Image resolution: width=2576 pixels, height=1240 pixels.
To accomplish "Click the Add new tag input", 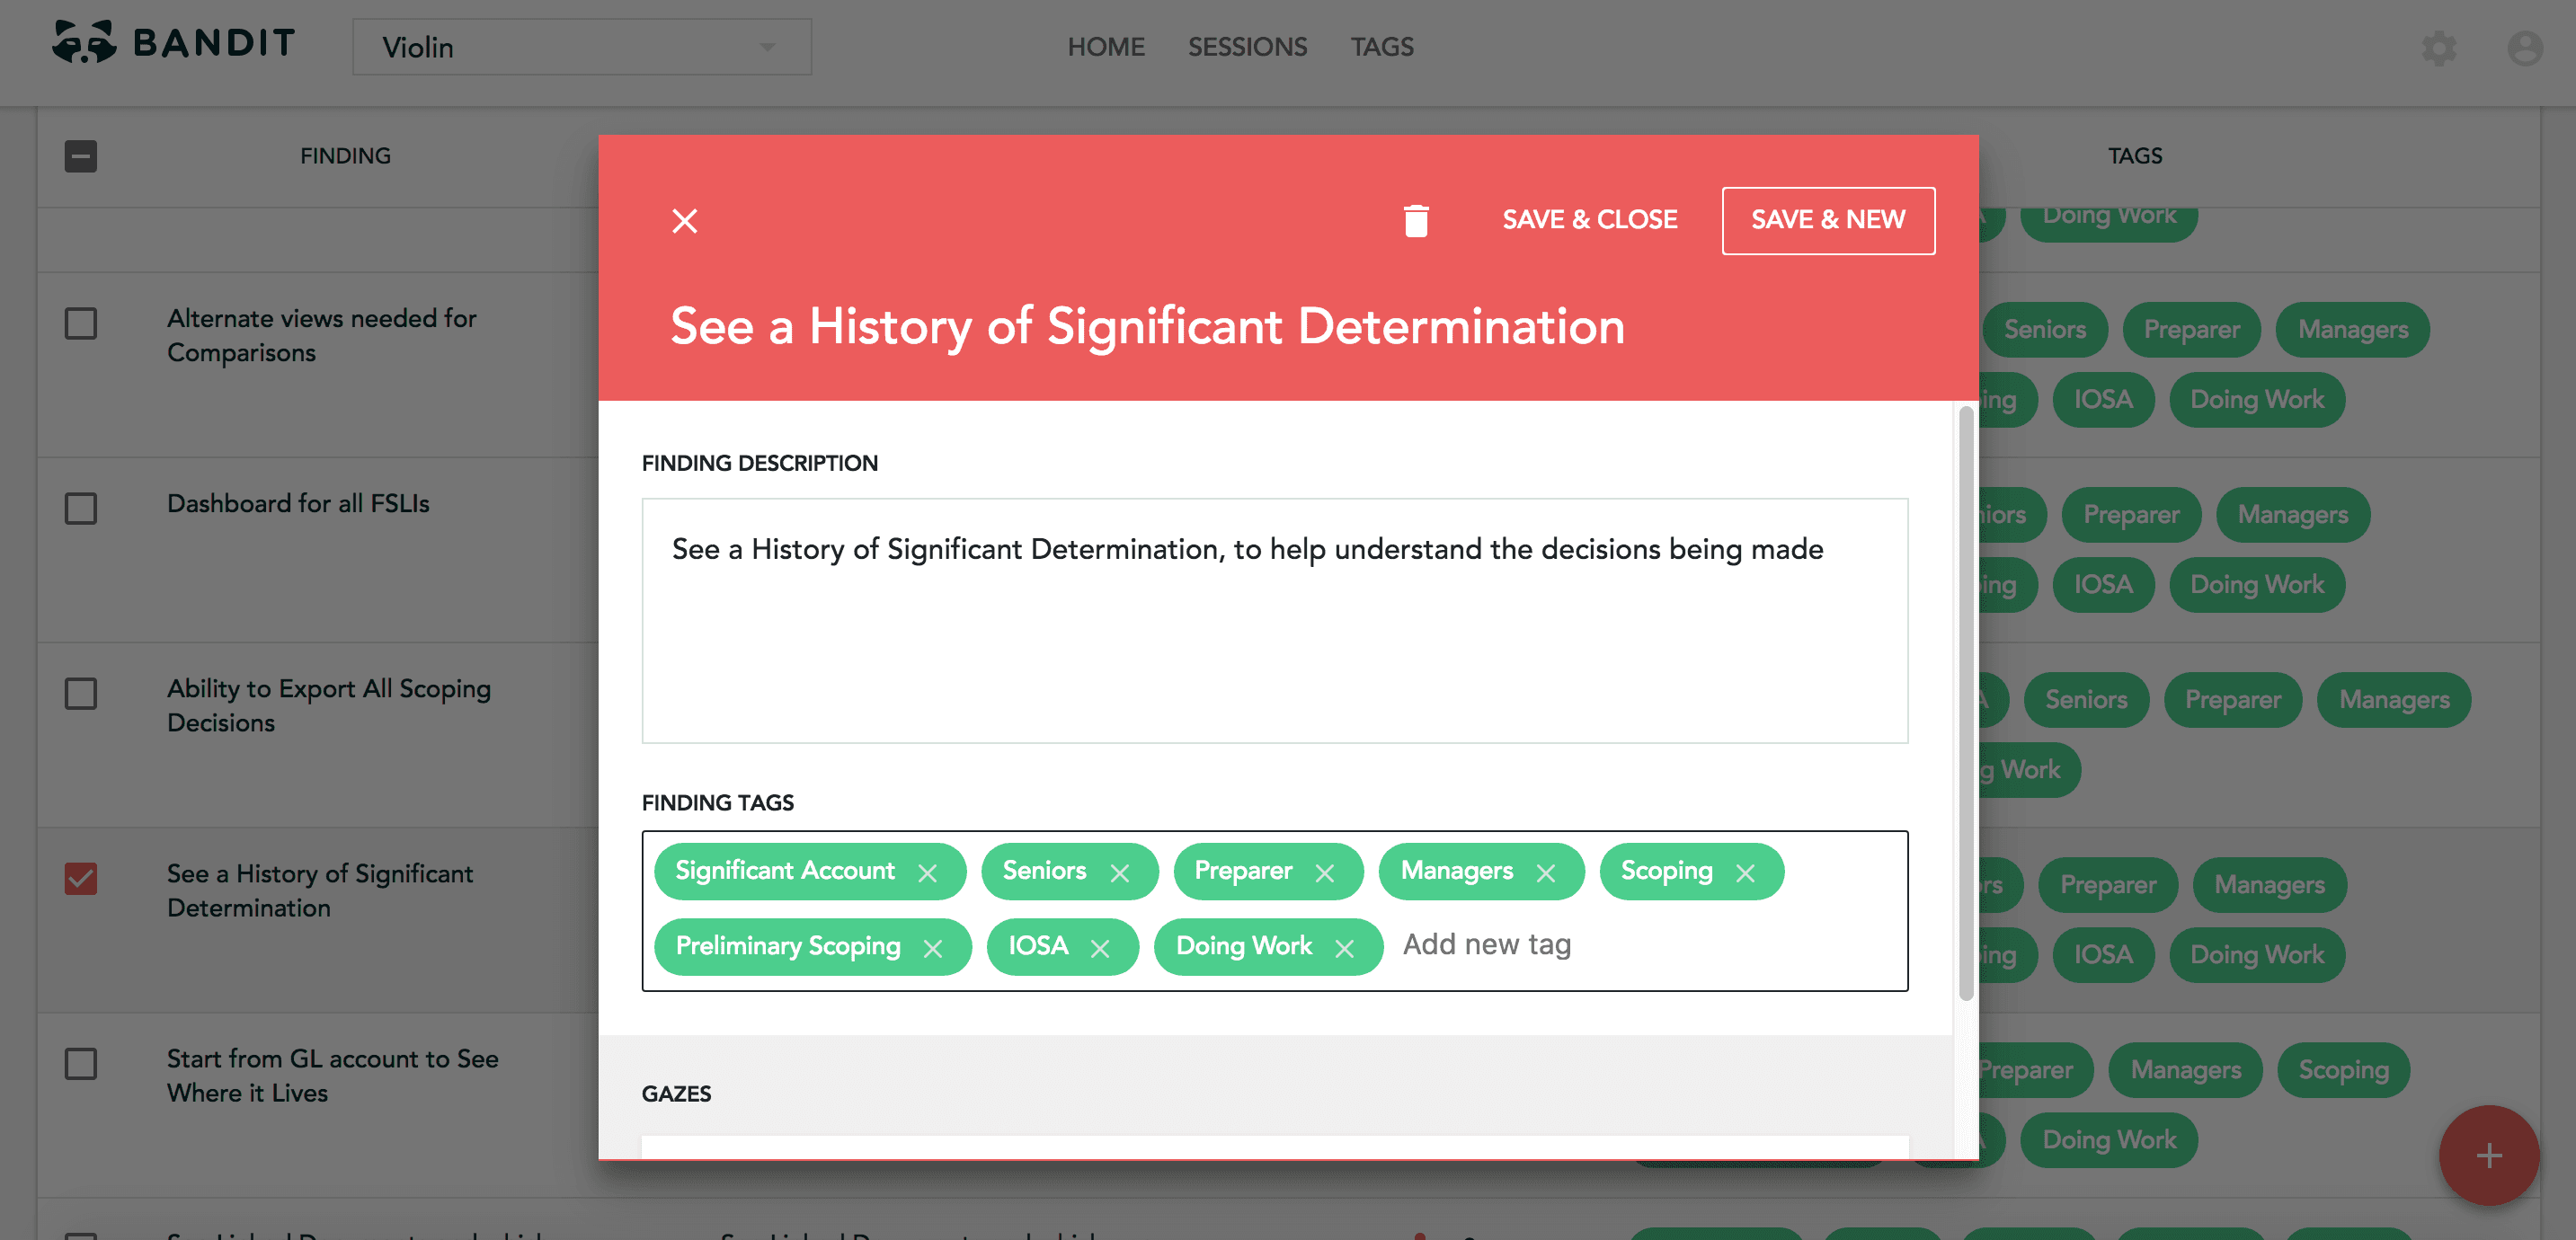I will pos(1487,945).
